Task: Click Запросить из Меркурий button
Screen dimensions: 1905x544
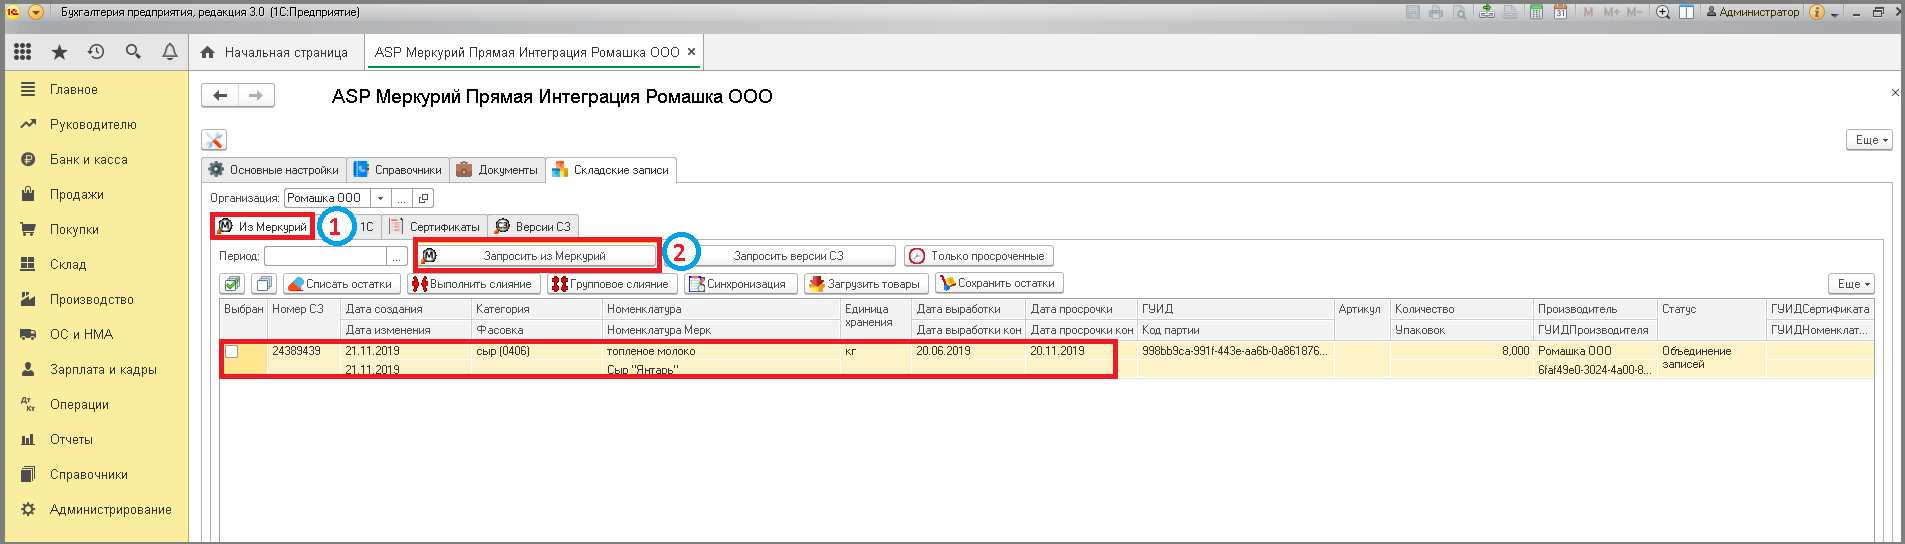Action: (538, 256)
